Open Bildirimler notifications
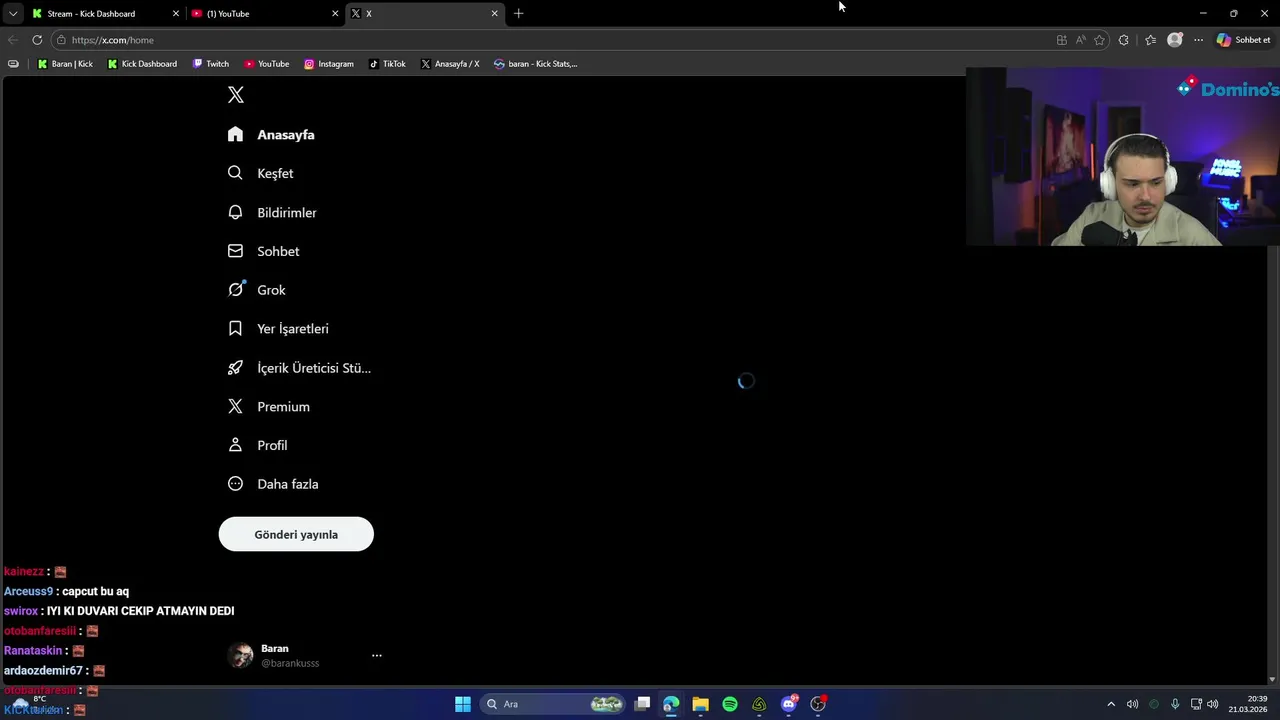 pyautogui.click(x=272, y=212)
